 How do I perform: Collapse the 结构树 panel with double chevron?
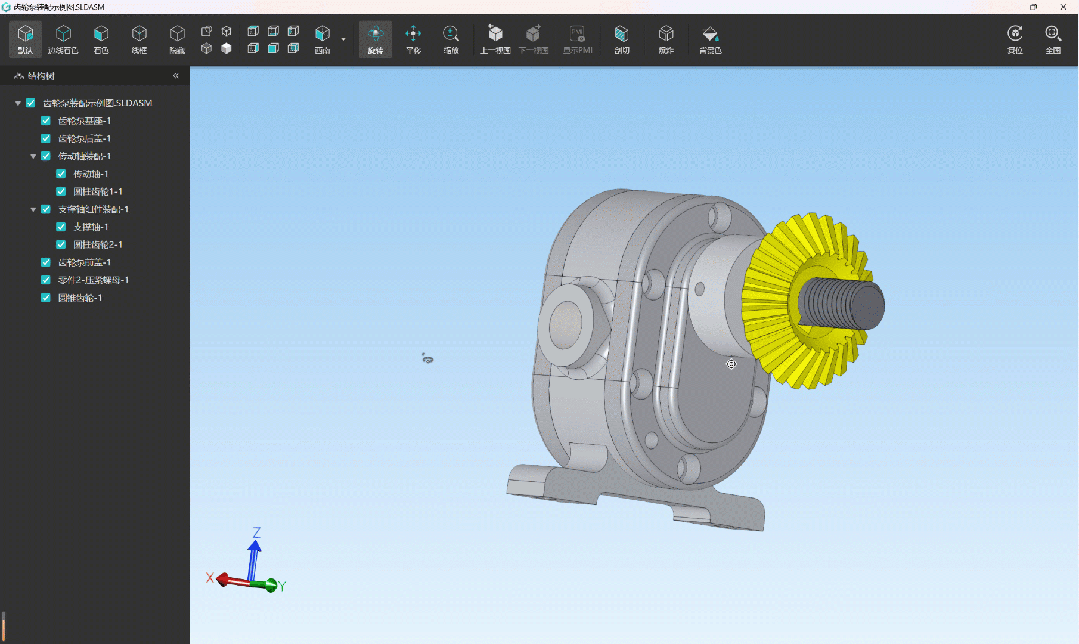176,76
